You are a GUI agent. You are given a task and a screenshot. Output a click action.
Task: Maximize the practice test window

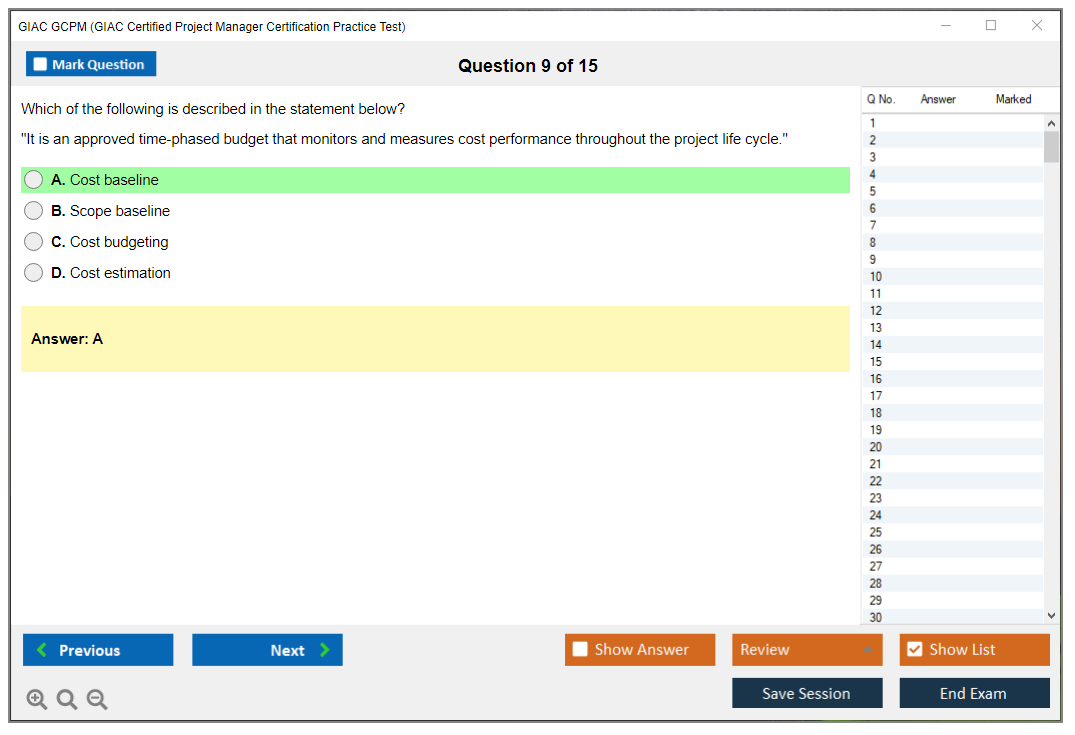(991, 26)
